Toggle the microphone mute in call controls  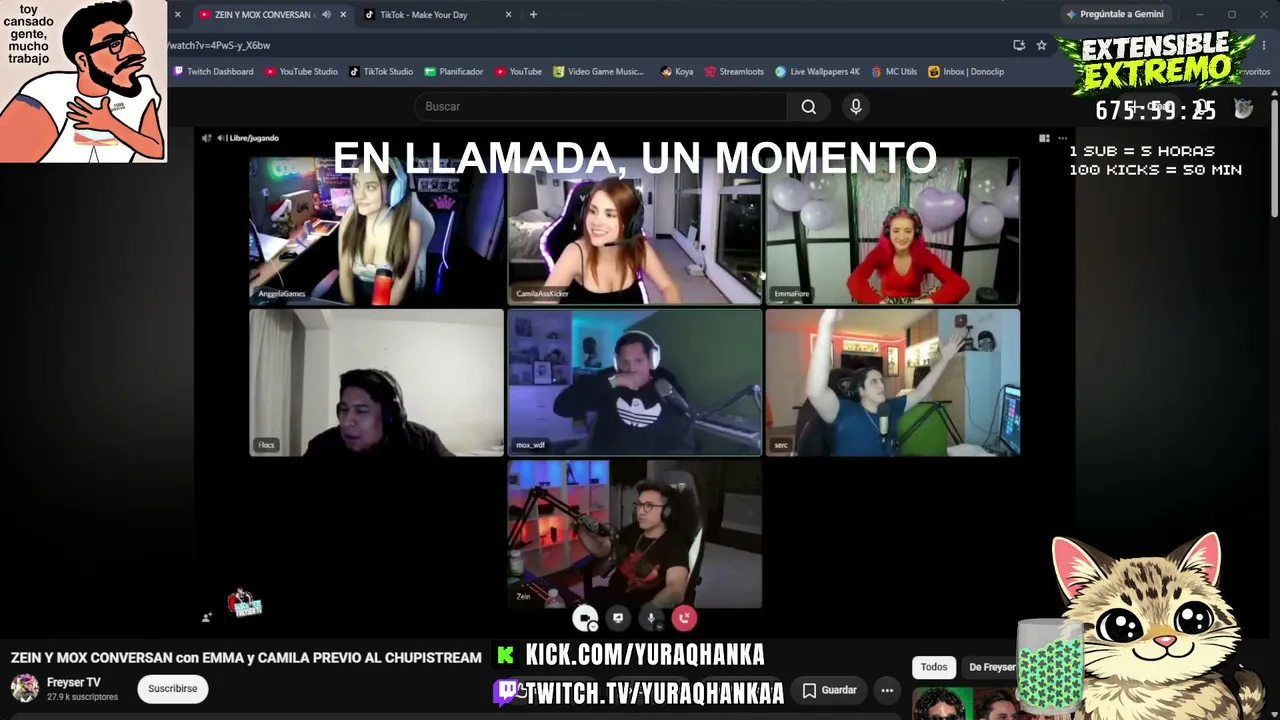651,619
